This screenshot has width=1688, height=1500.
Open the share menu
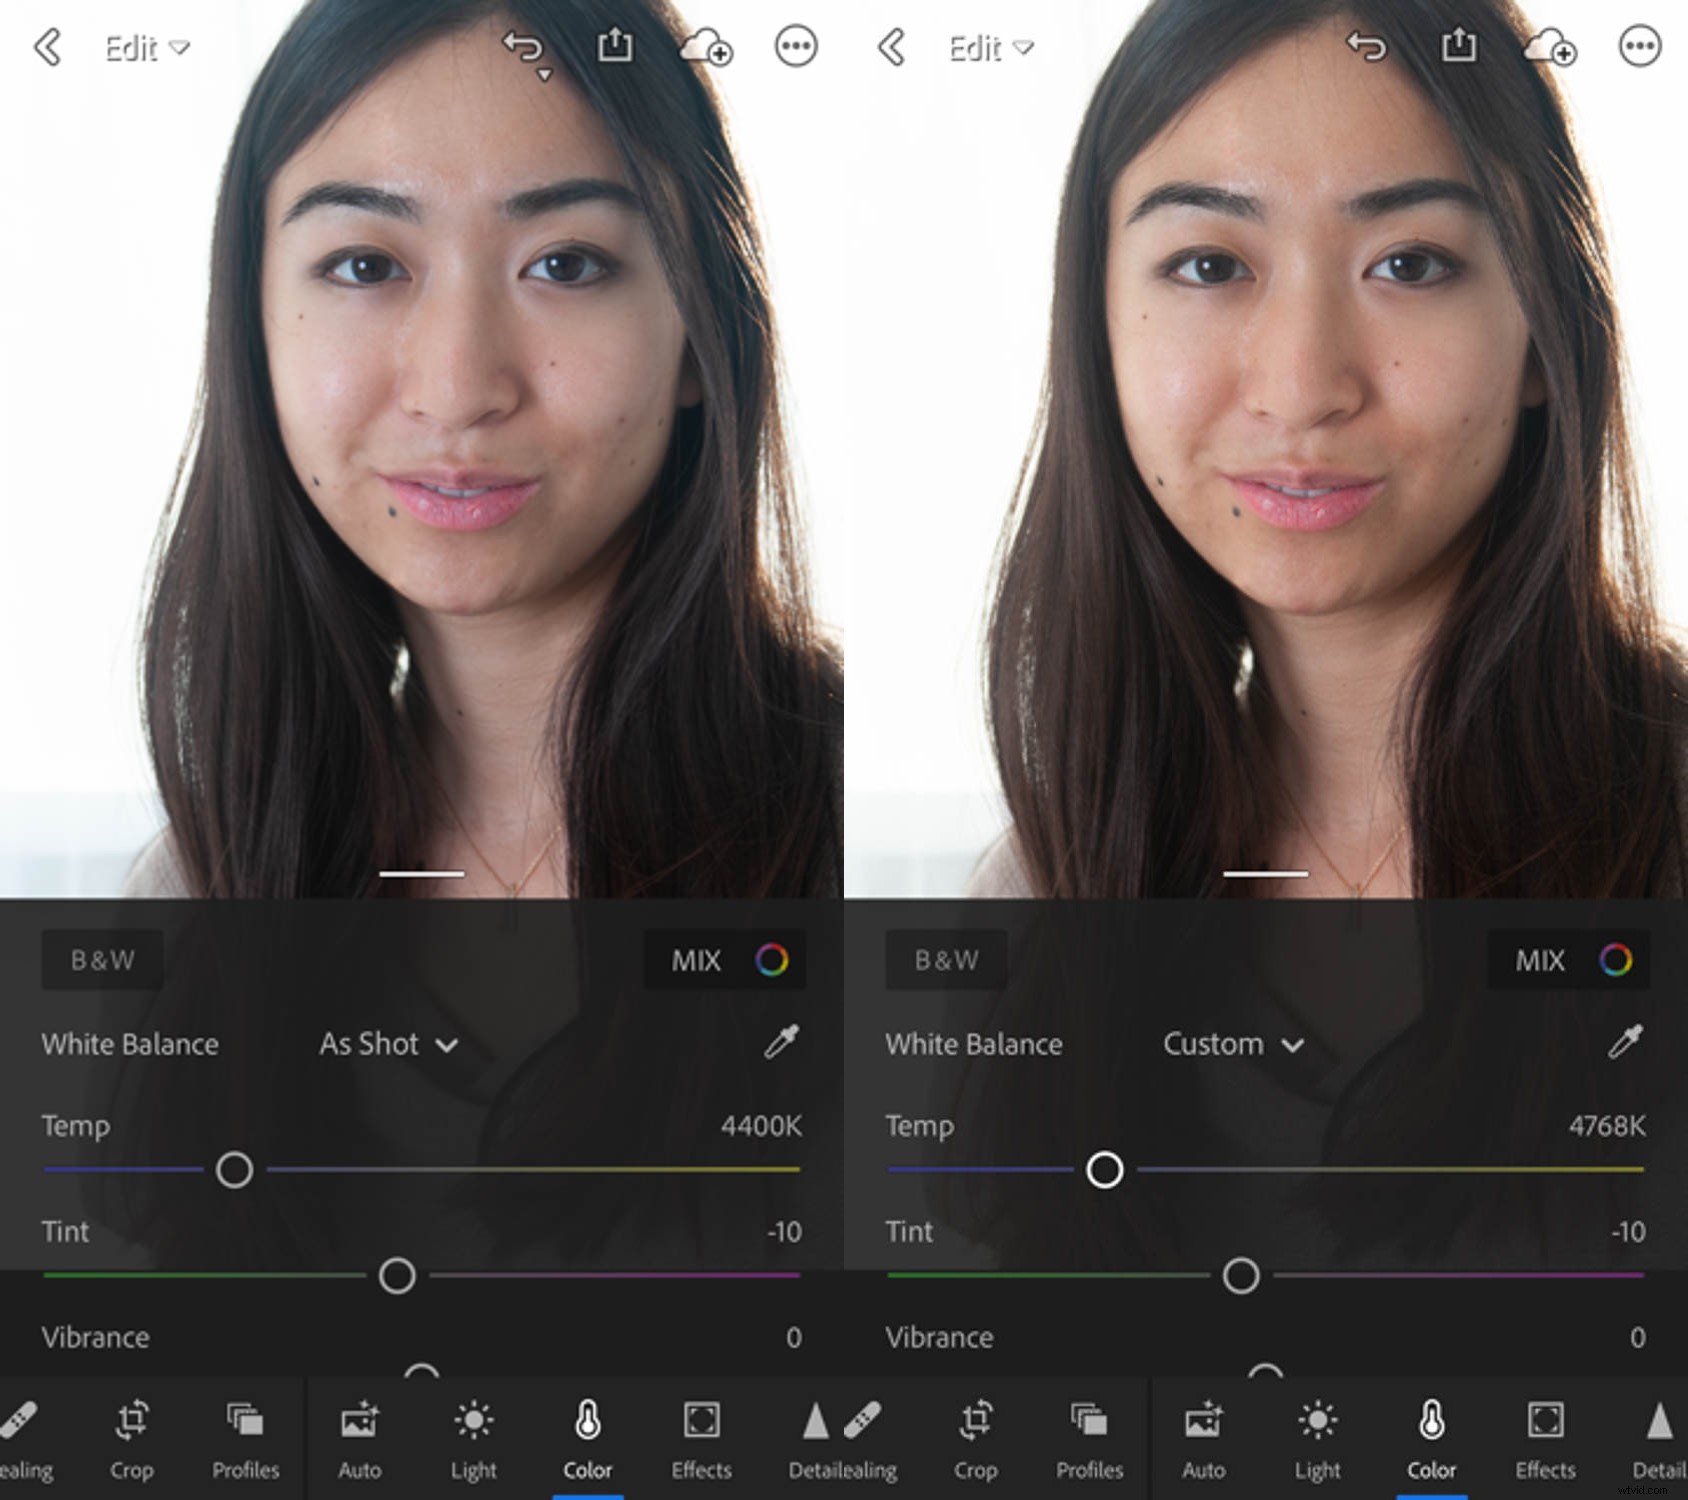pos(615,45)
